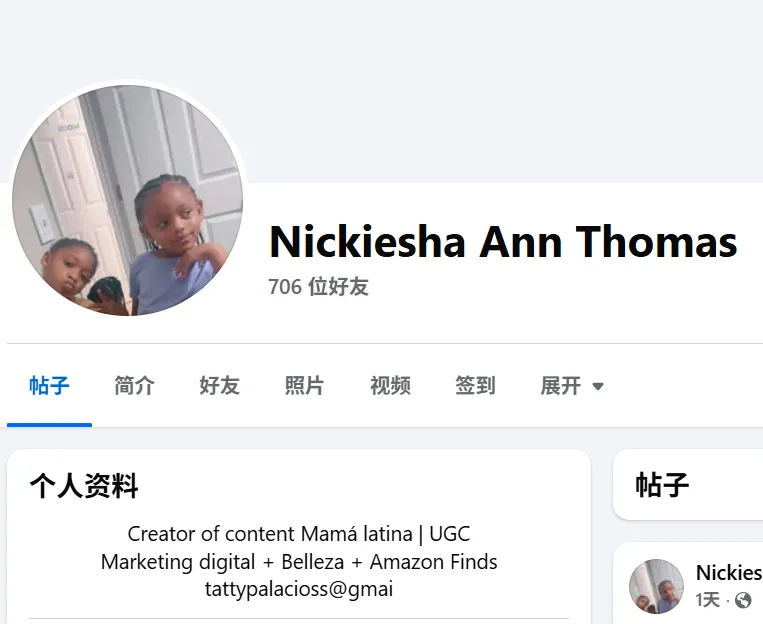Expand the 展开 more-tabs menu

point(572,386)
